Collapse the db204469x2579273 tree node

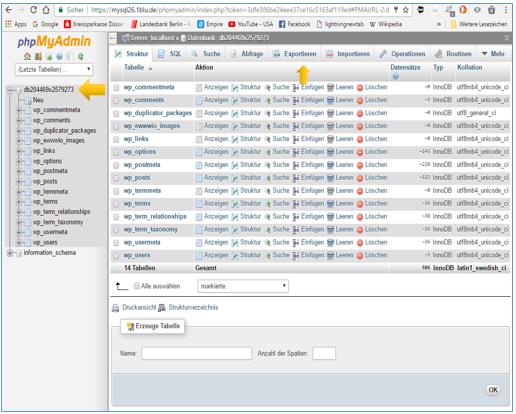click(x=11, y=90)
